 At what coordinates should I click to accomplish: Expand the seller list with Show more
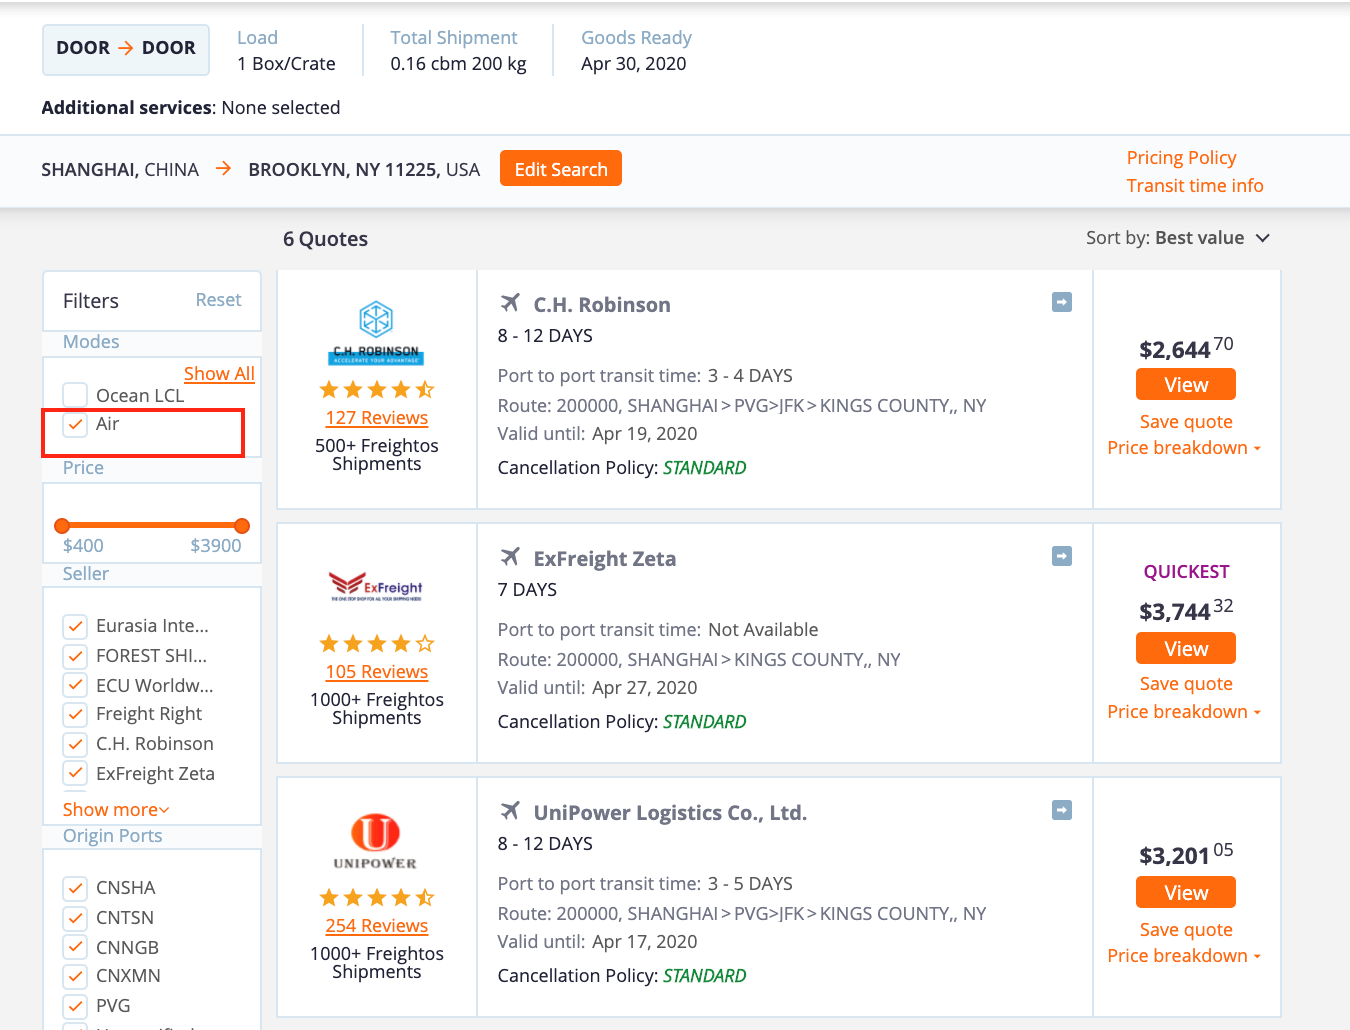coord(116,810)
